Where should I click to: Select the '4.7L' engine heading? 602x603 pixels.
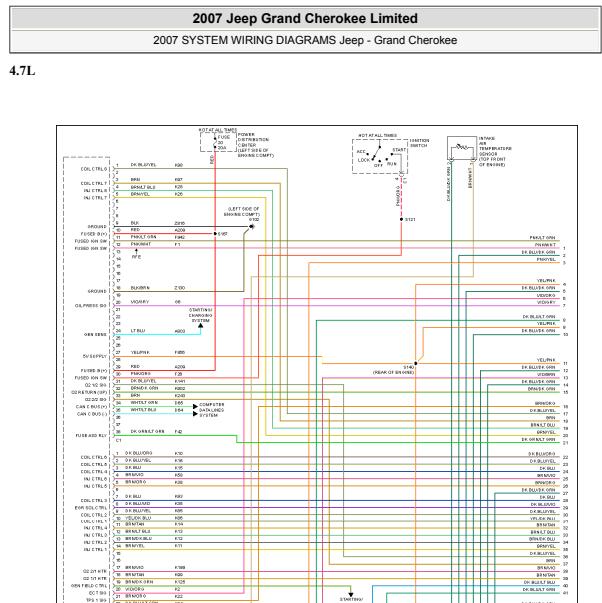tap(22, 71)
